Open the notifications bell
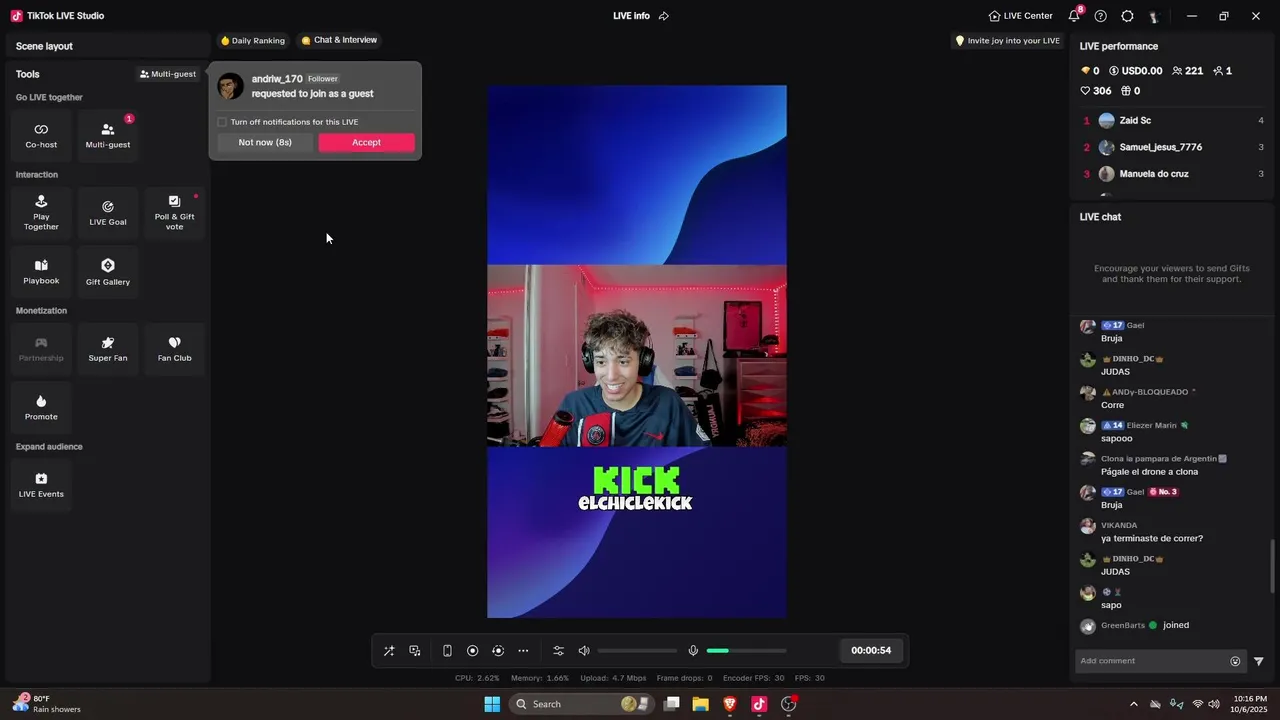 click(1074, 16)
